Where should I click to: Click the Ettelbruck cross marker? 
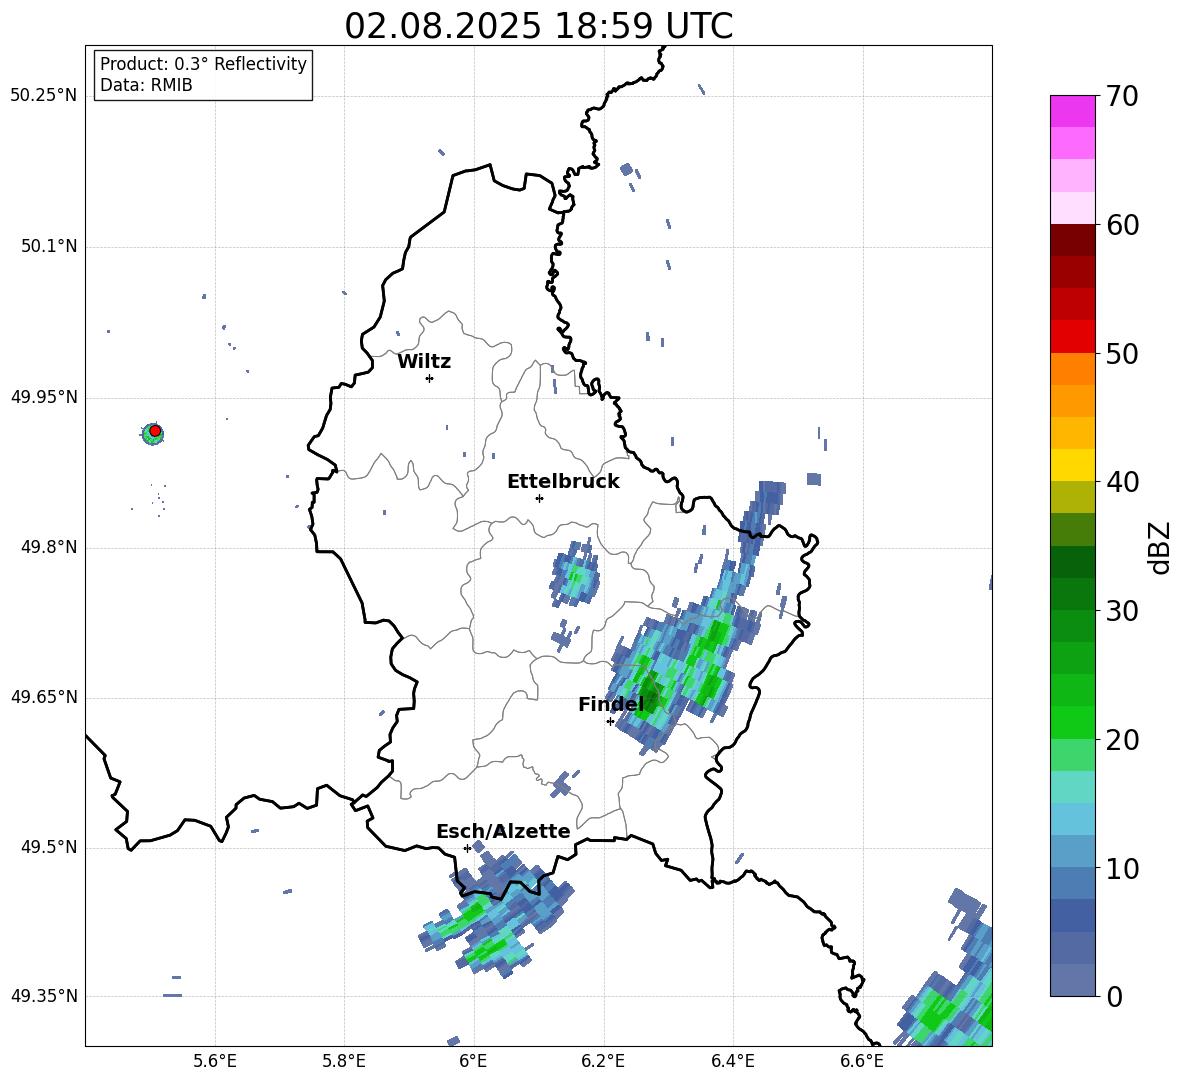539,498
